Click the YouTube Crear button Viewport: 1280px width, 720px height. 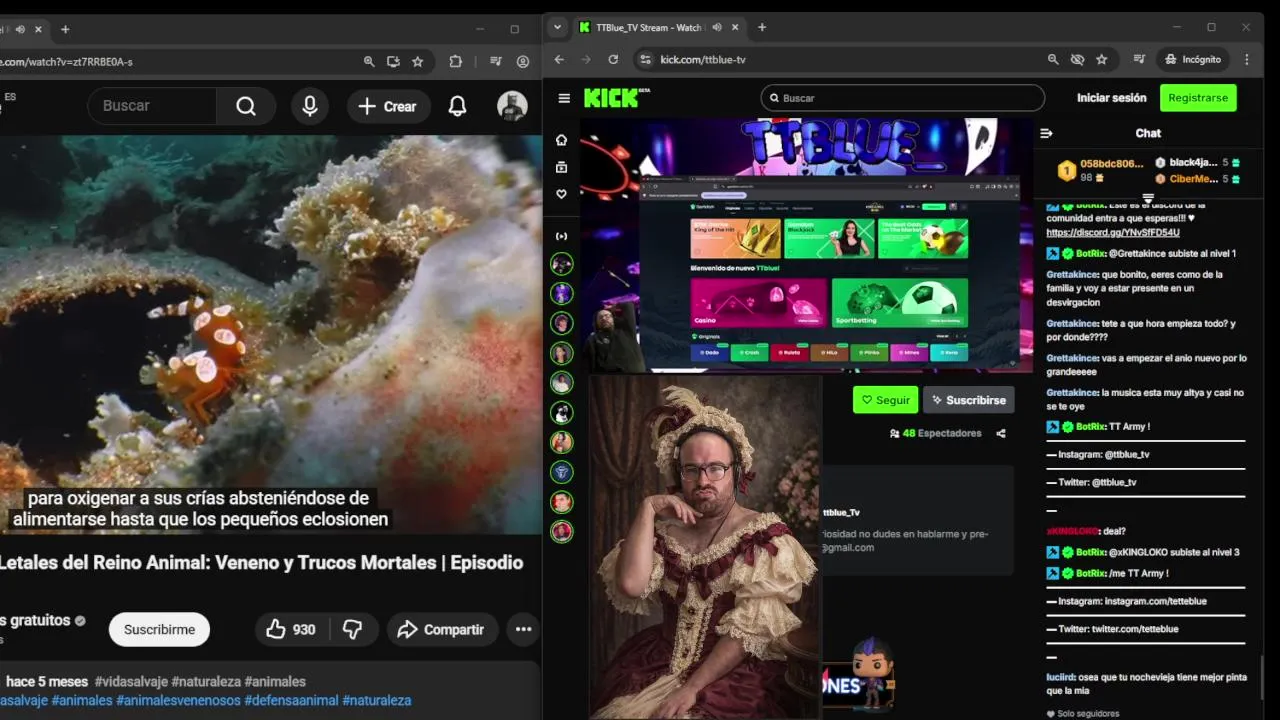[388, 106]
